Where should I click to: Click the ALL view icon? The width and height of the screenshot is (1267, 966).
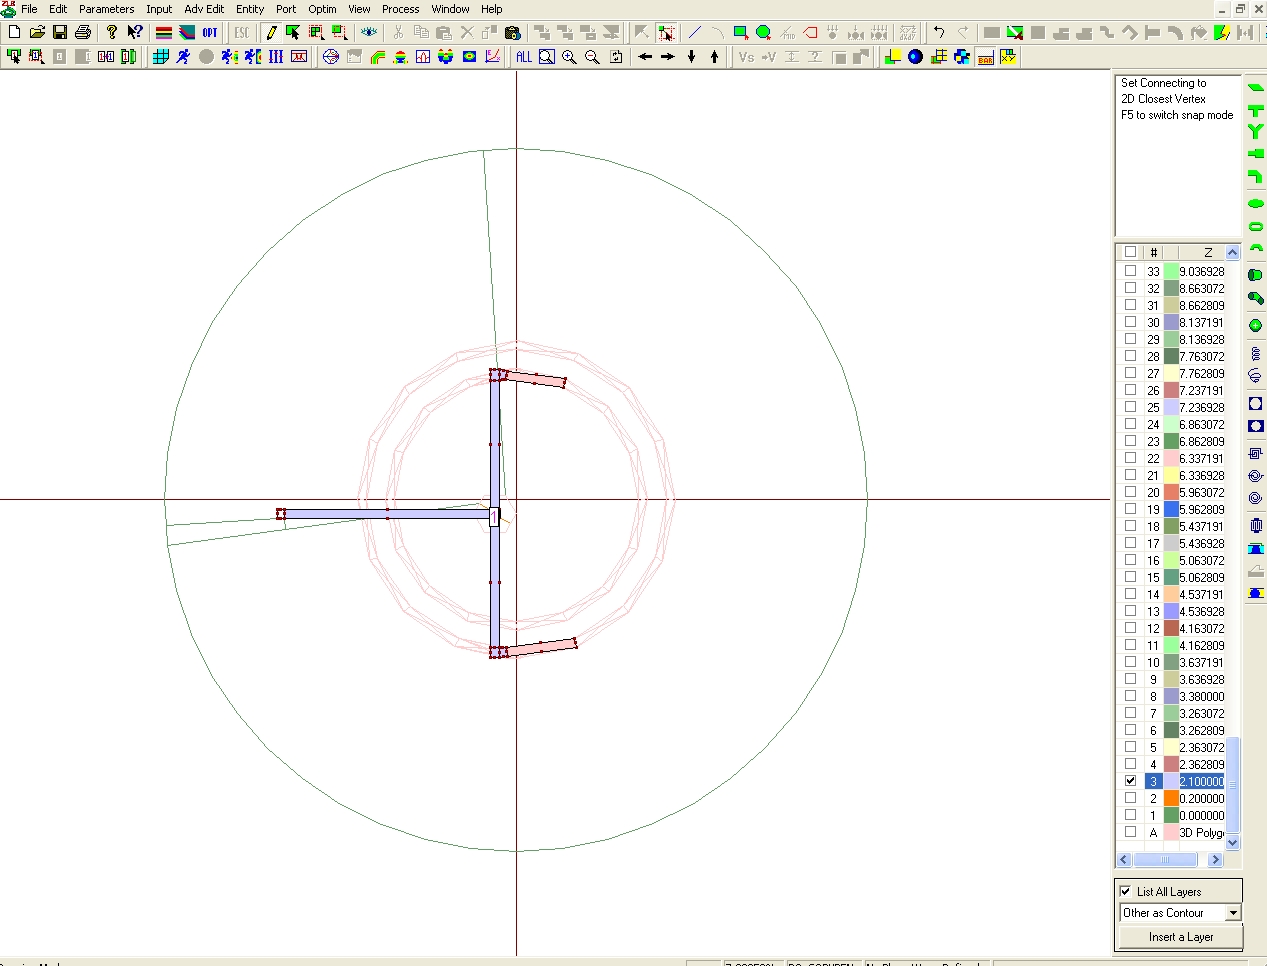[524, 57]
